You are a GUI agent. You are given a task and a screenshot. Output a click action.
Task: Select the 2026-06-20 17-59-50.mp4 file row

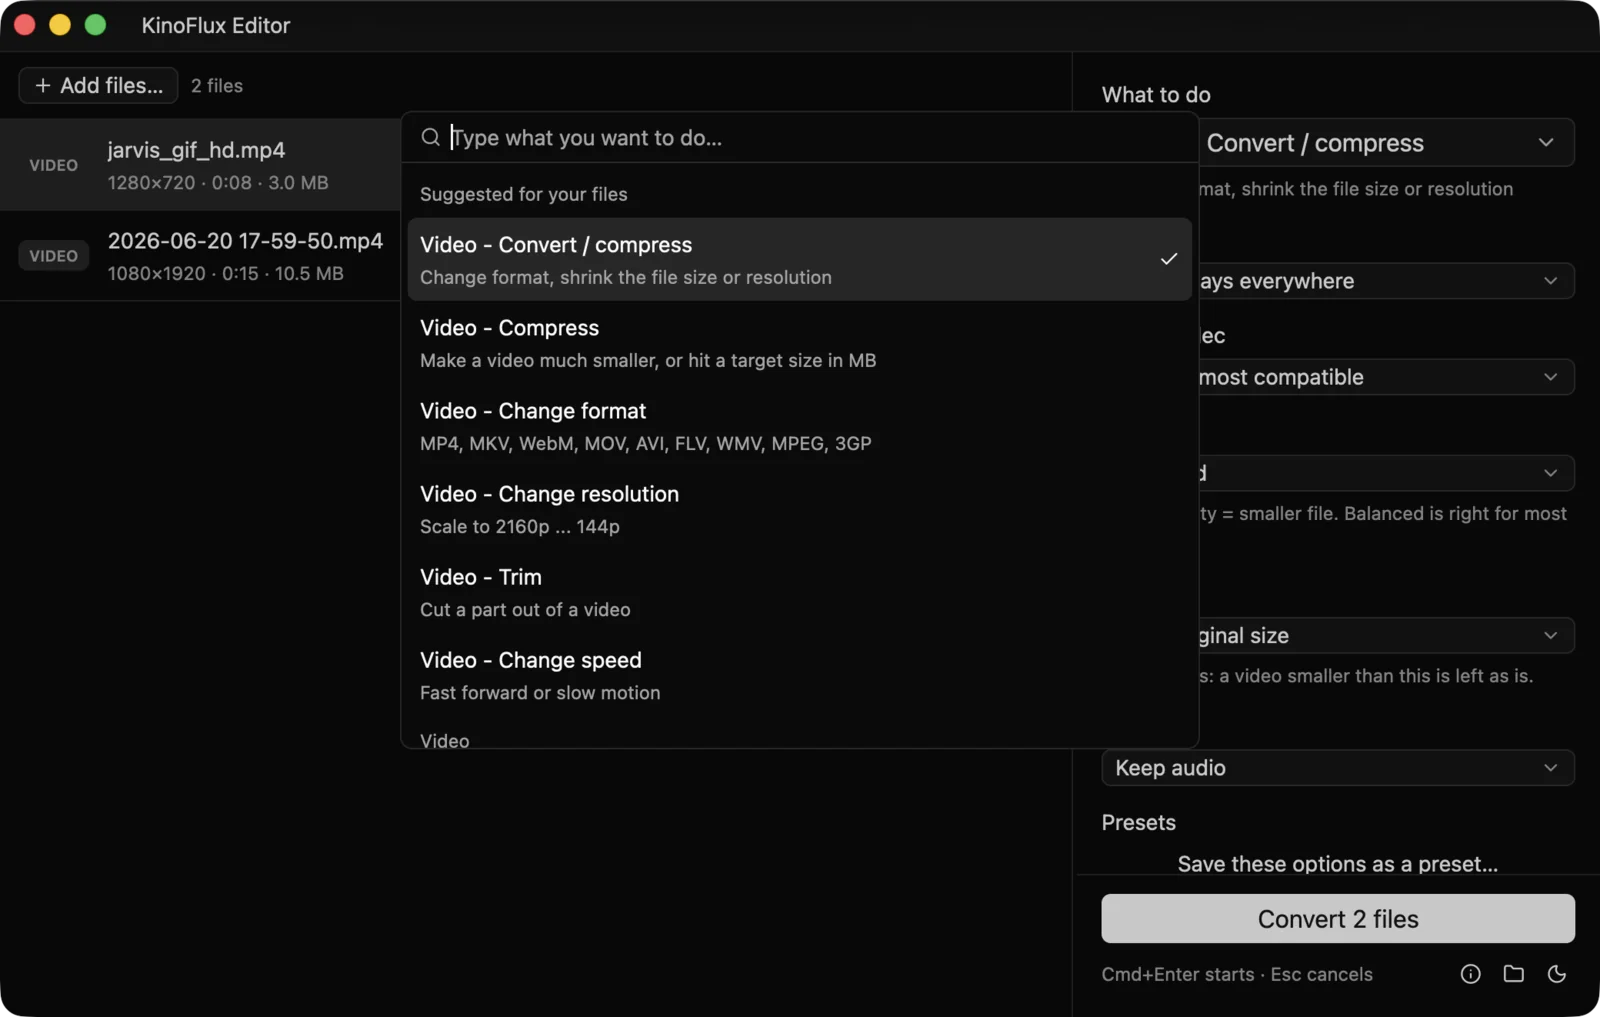(x=200, y=256)
